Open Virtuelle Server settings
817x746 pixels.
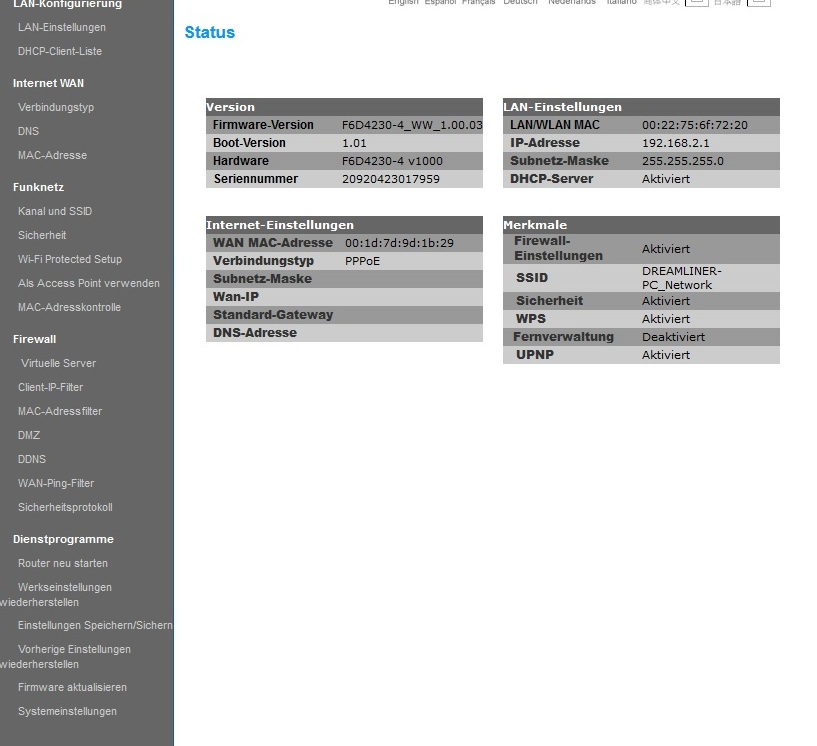point(58,363)
